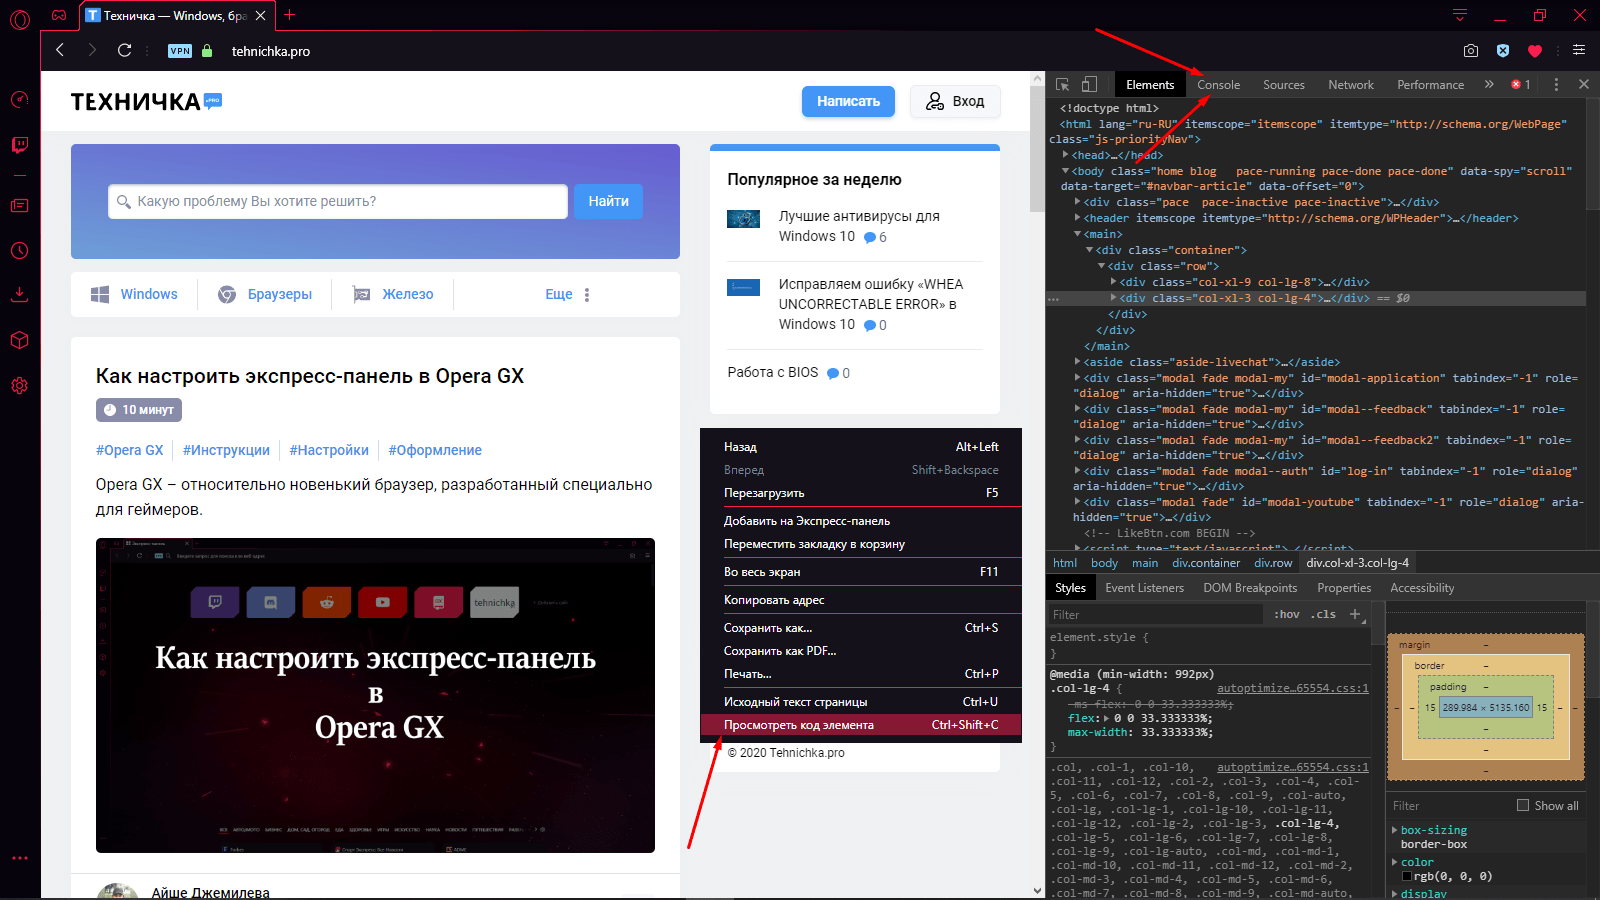Open DevTools three-dot customize menu
The width and height of the screenshot is (1600, 900).
tap(1556, 85)
